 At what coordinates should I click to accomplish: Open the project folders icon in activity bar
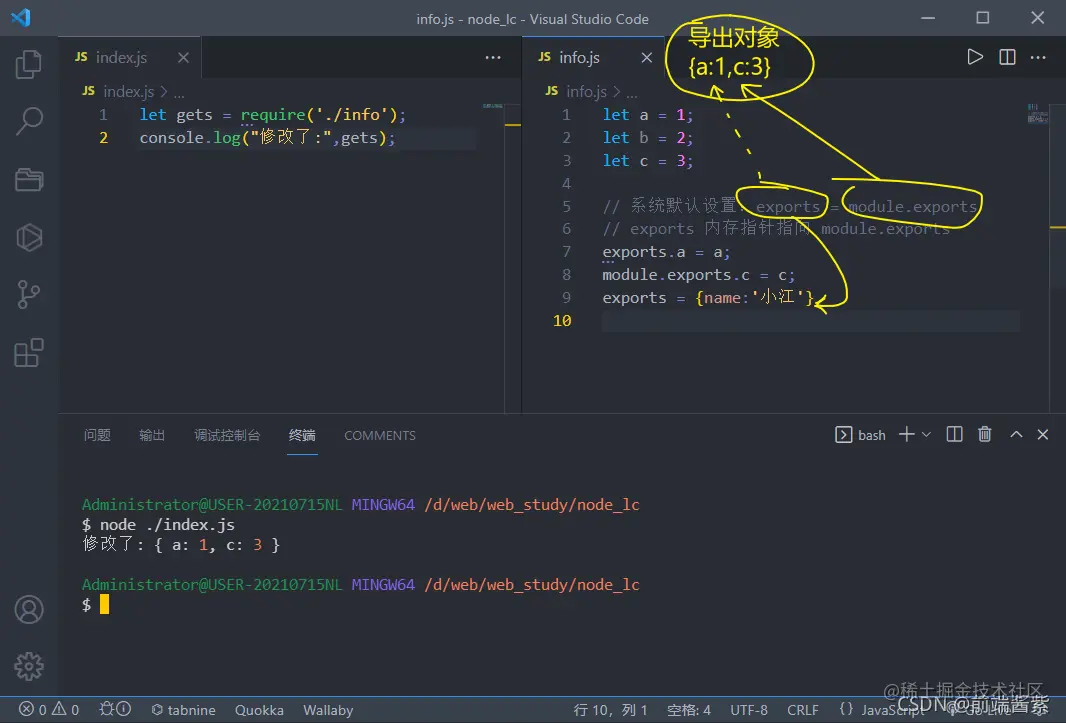pos(29,180)
